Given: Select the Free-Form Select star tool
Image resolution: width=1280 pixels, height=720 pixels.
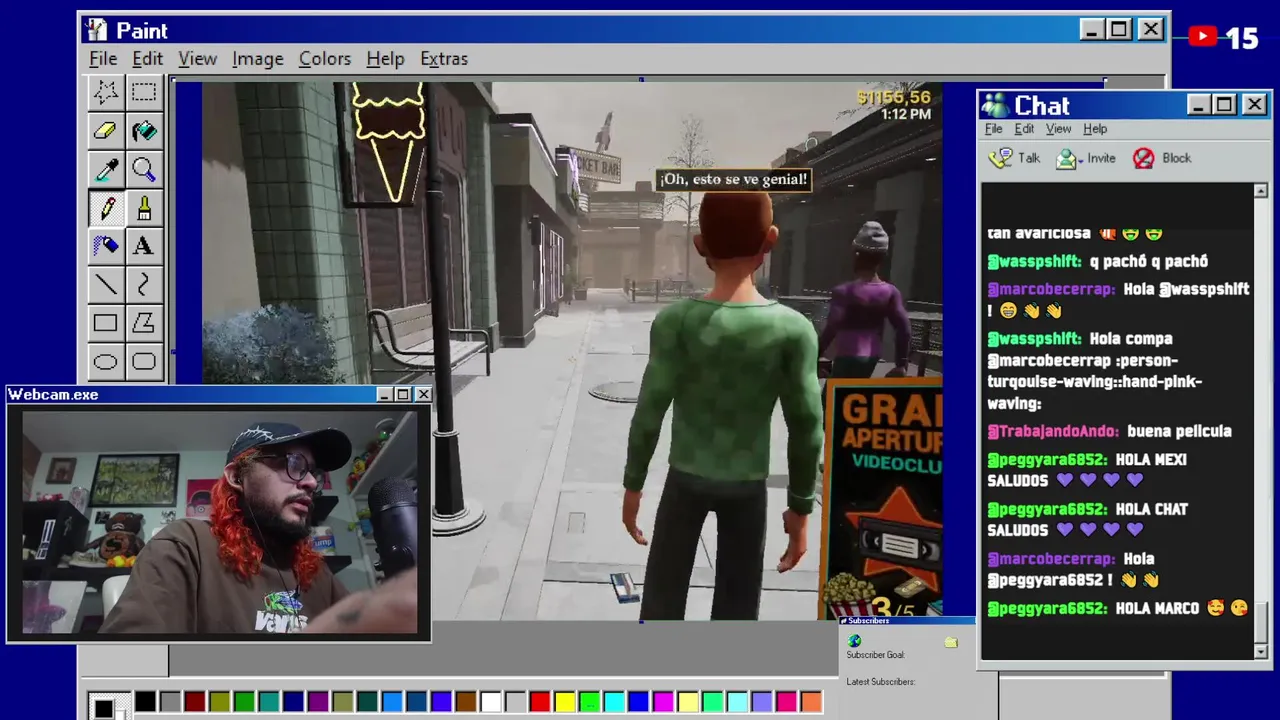Looking at the screenshot, I should tap(105, 93).
